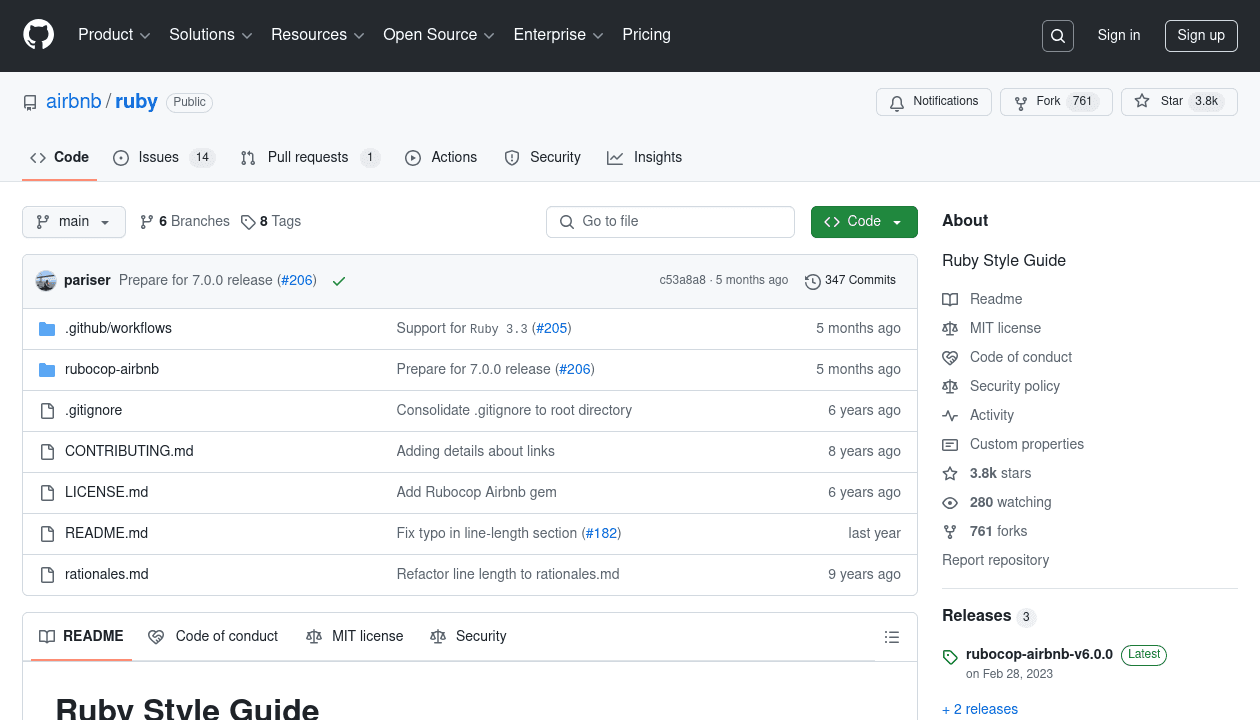Click the commit history clock icon
The image size is (1260, 720).
(812, 281)
